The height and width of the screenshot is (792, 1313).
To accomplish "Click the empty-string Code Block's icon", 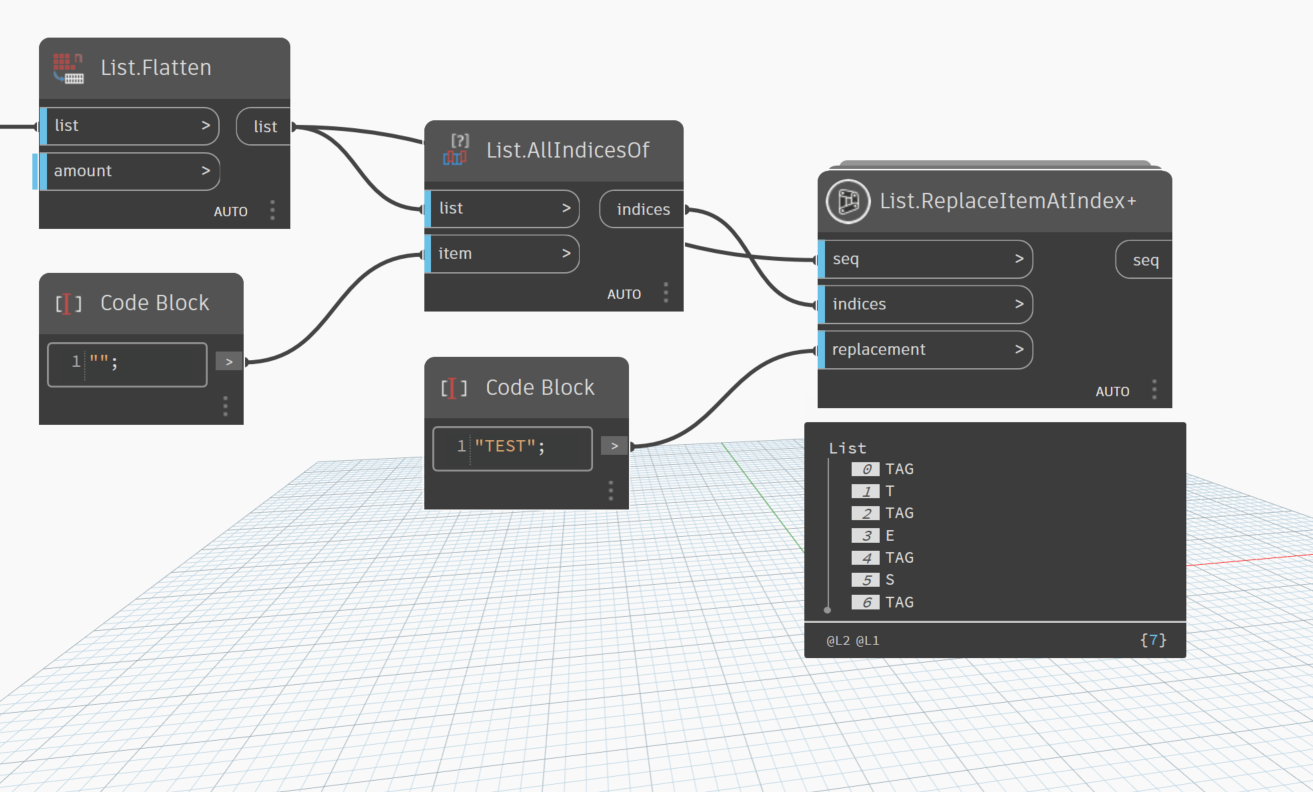I will [67, 302].
